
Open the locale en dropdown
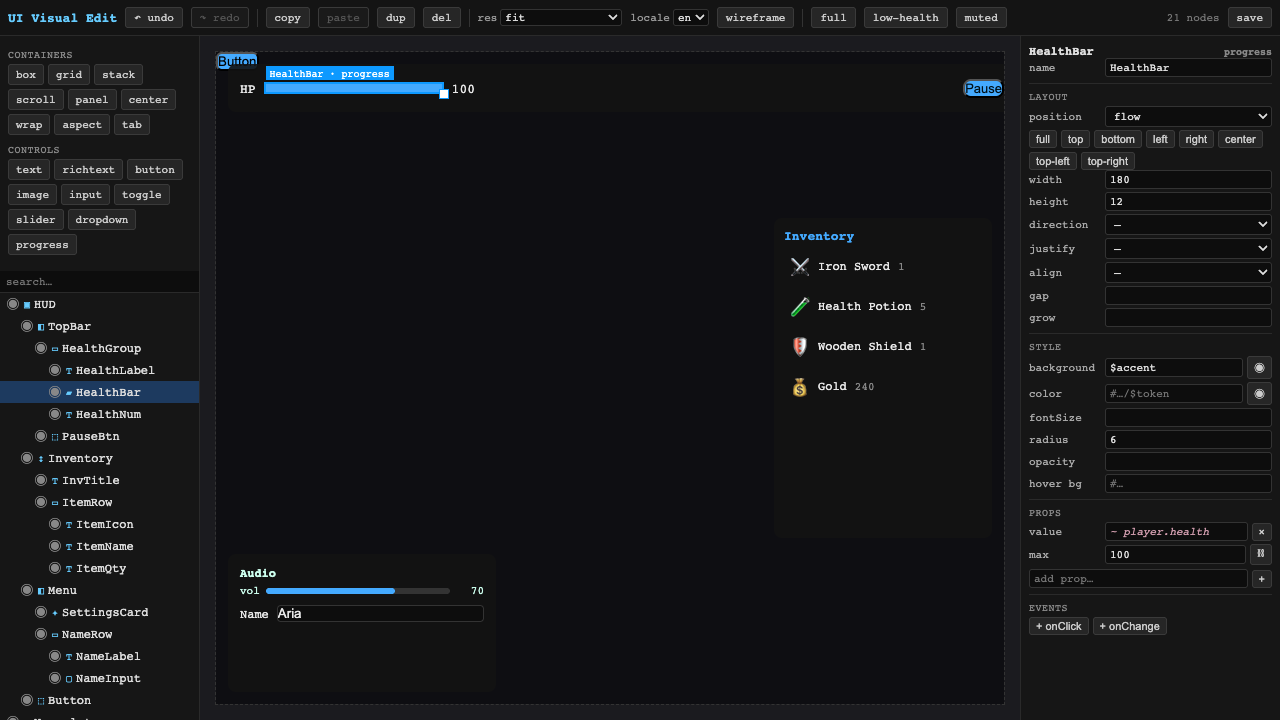tap(691, 18)
